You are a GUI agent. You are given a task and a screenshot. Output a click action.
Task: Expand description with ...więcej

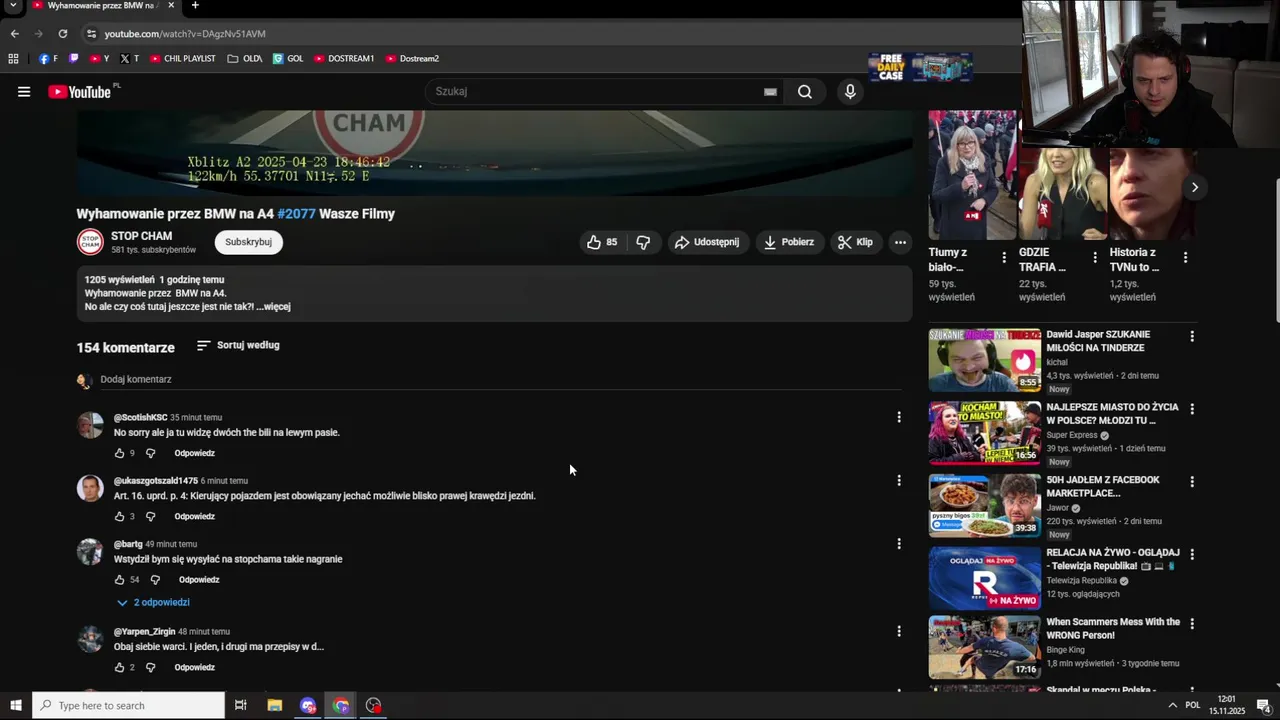pyautogui.click(x=273, y=307)
